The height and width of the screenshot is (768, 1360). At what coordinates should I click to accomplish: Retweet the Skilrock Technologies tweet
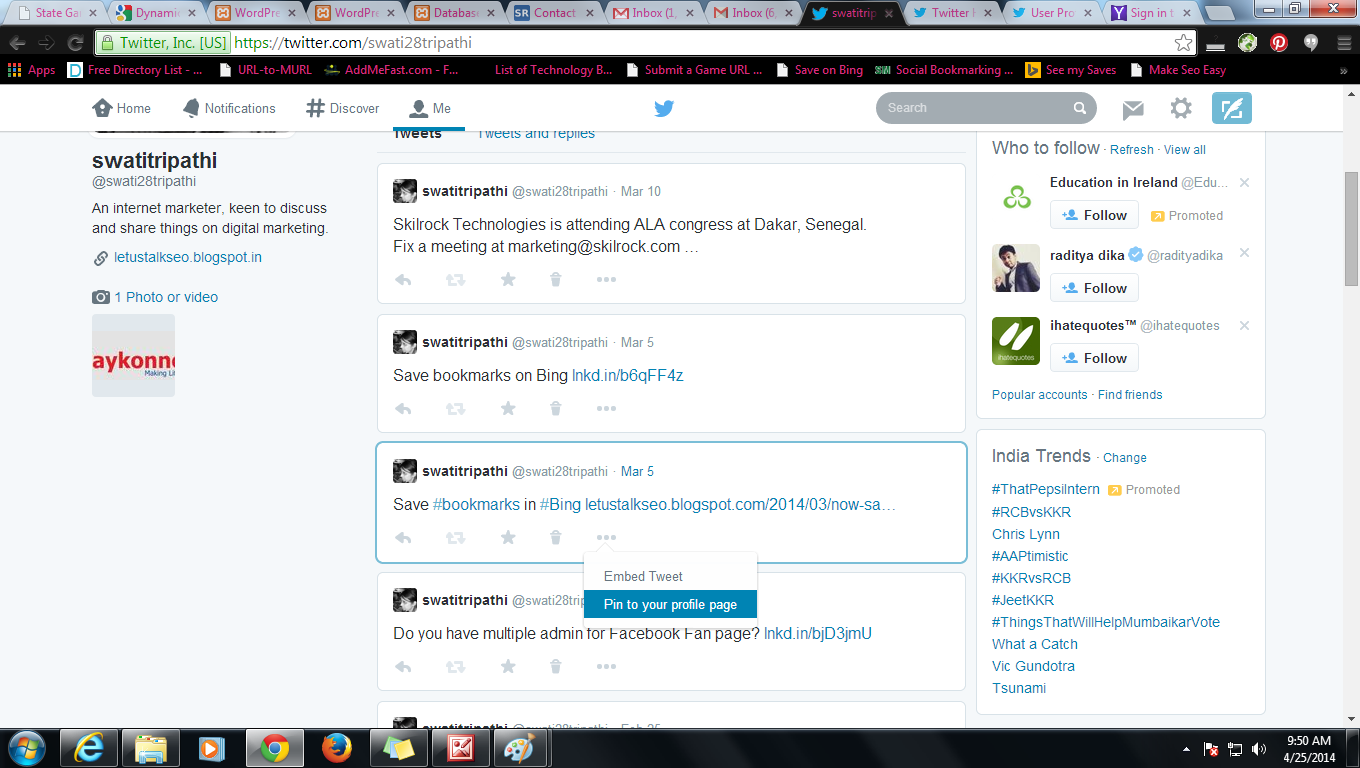pyautogui.click(x=455, y=280)
